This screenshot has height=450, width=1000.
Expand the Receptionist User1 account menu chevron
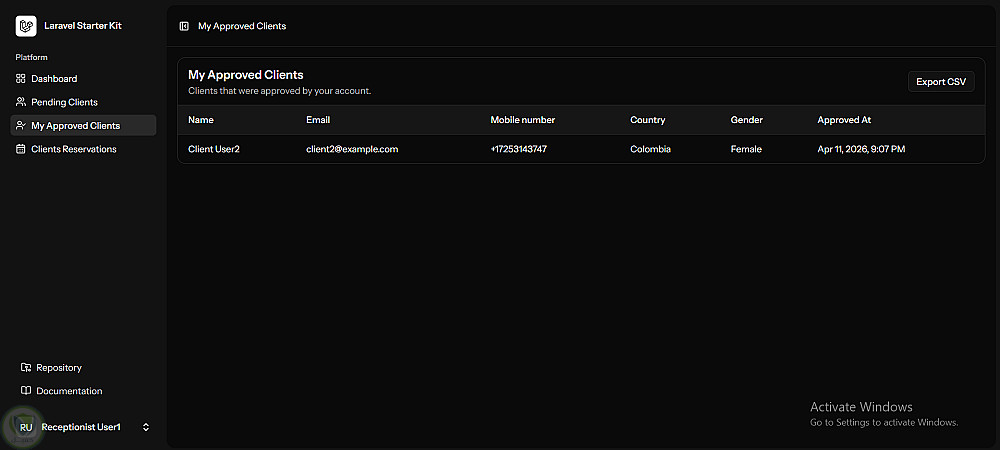click(x=146, y=427)
